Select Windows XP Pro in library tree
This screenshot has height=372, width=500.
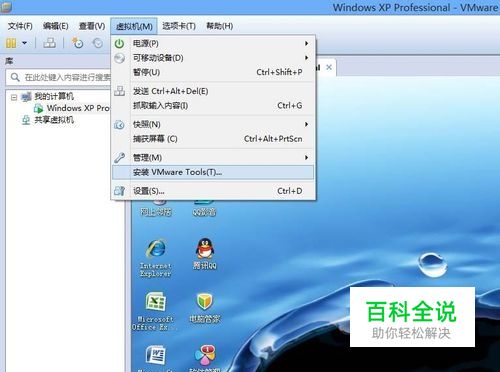pos(78,108)
